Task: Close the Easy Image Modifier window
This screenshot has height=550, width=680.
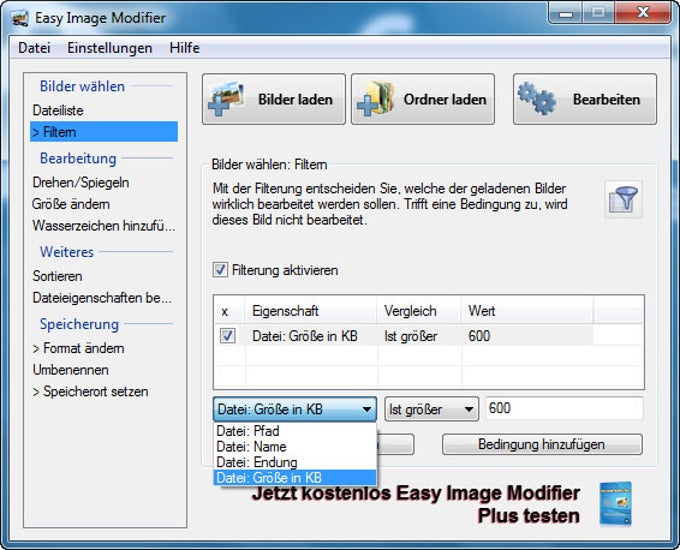Action: point(643,13)
